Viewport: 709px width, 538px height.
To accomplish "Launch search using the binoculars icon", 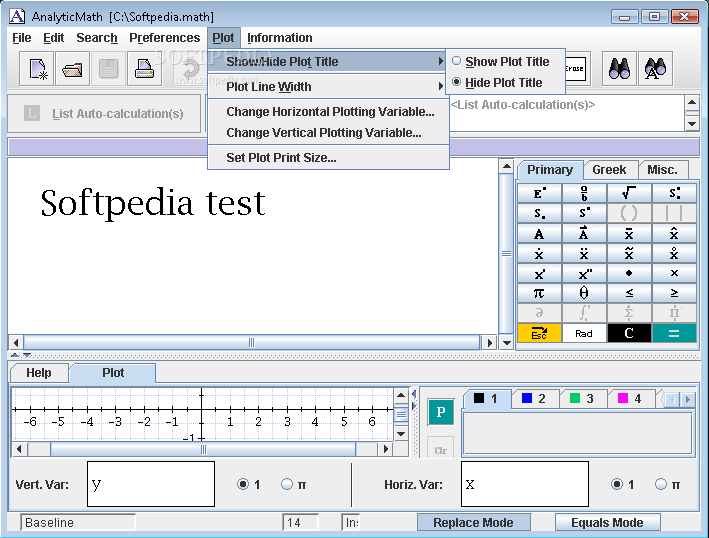I will tap(619, 69).
